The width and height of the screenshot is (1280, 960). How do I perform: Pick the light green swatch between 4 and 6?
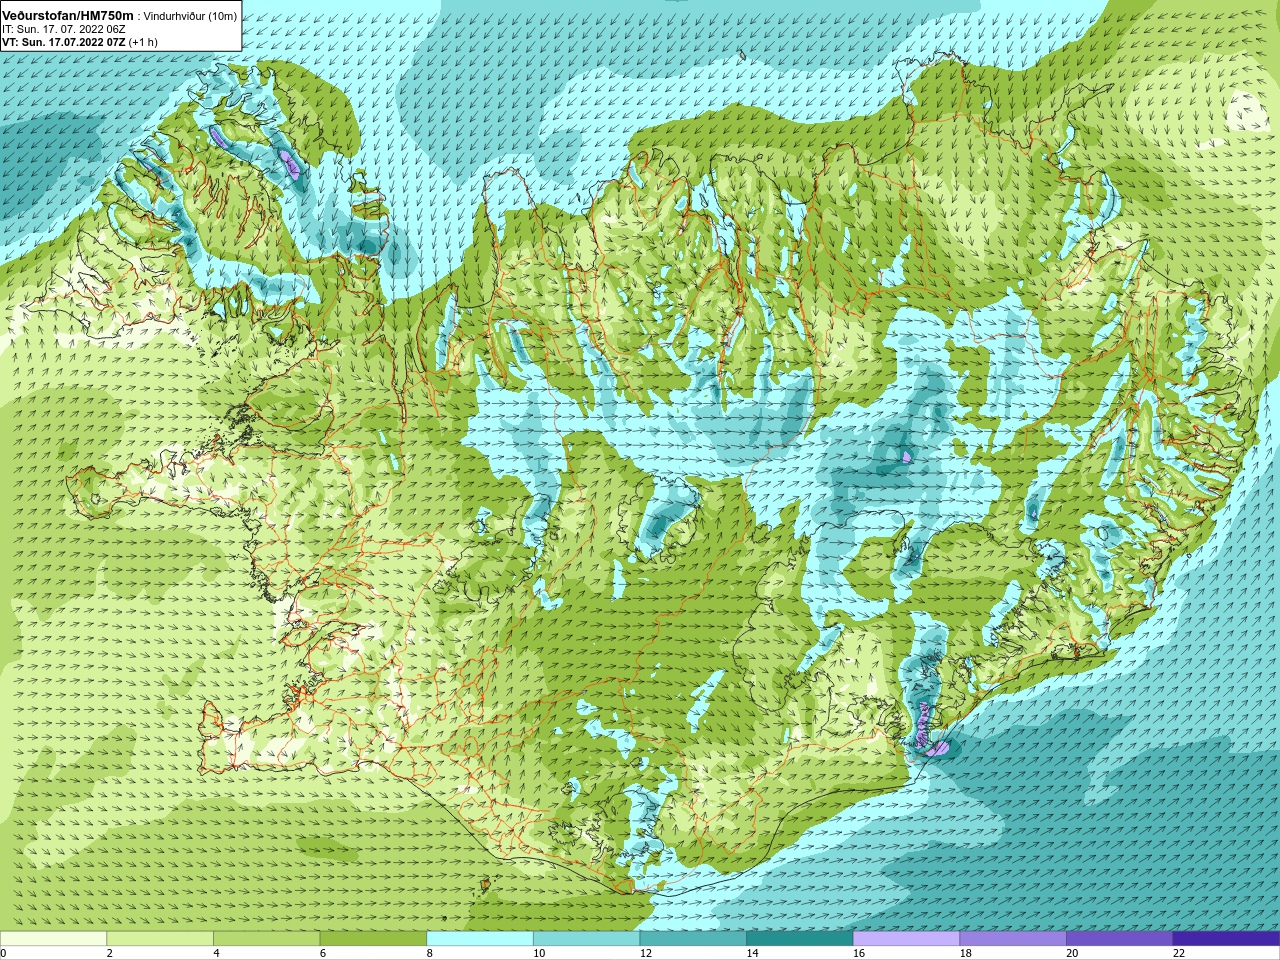point(266,938)
